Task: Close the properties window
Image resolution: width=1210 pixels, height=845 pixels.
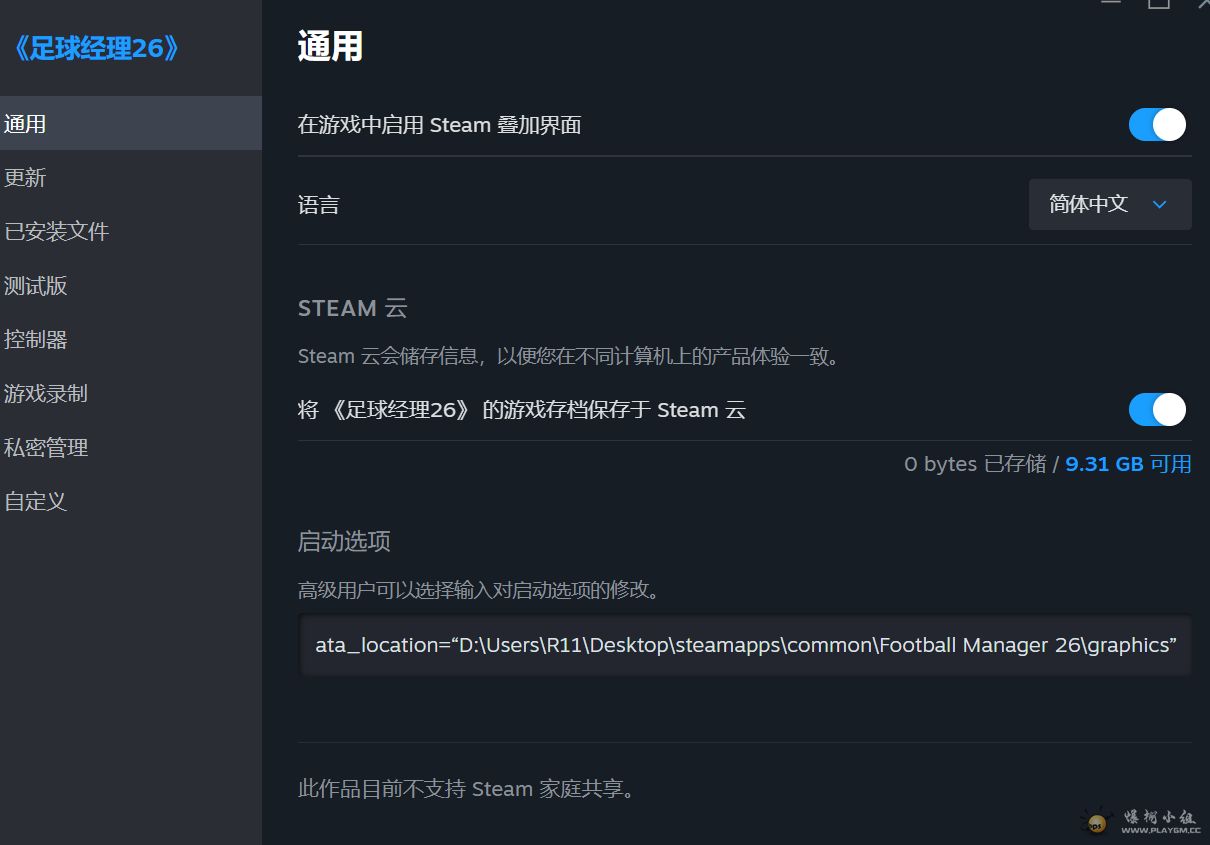Action: 1203,4
